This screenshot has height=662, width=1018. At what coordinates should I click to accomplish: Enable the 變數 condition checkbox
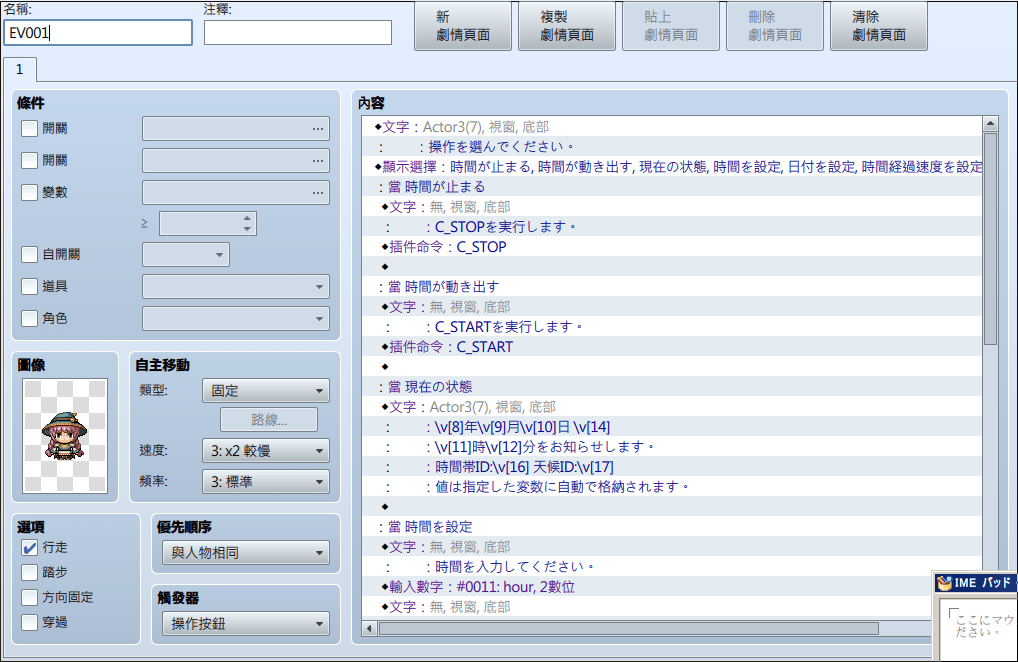(29, 192)
